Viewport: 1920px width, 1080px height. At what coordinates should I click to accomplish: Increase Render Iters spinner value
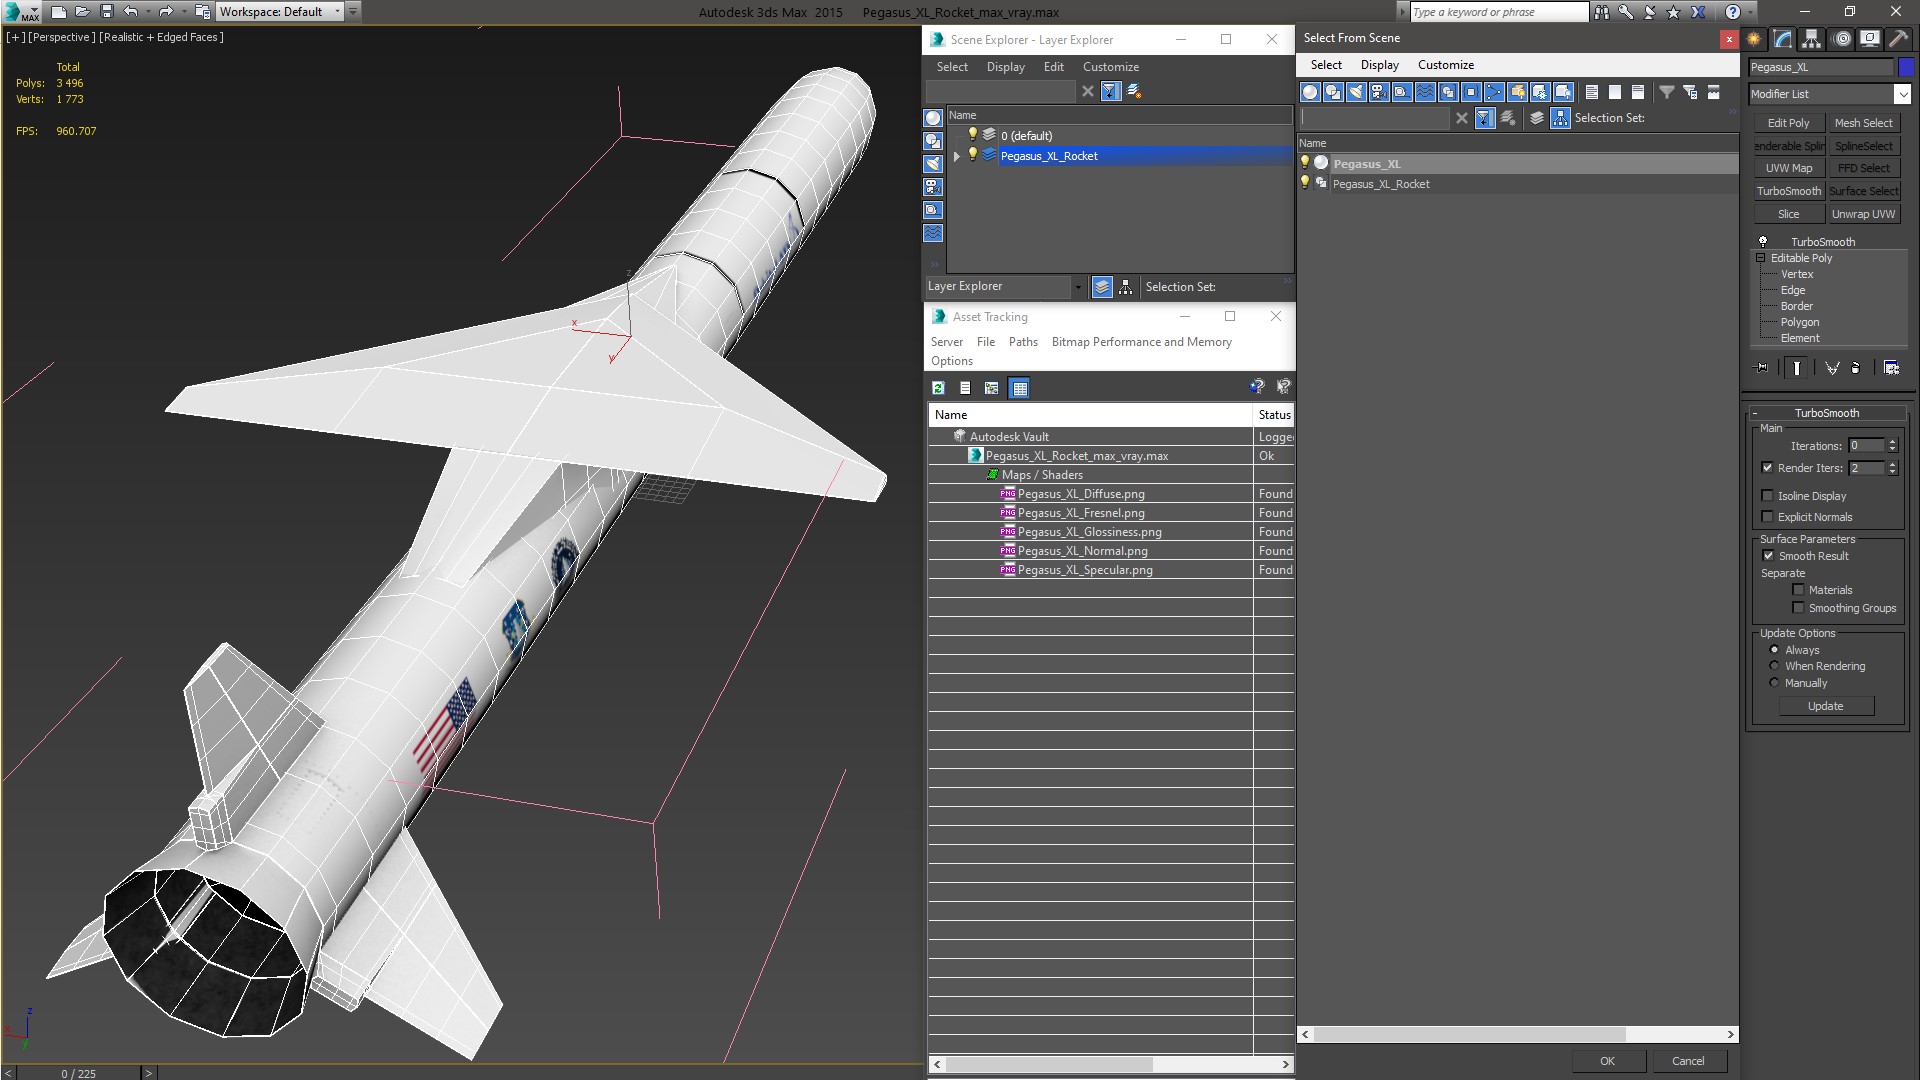coord(1893,464)
